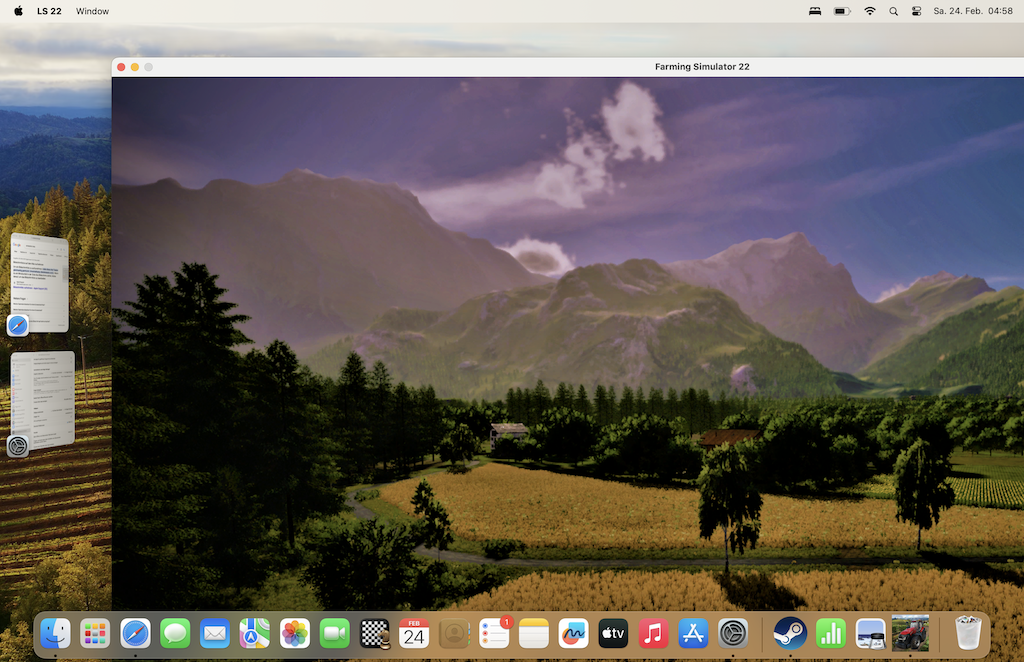Open Finder from the Dock
Image resolution: width=1024 pixels, height=662 pixels.
point(56,633)
